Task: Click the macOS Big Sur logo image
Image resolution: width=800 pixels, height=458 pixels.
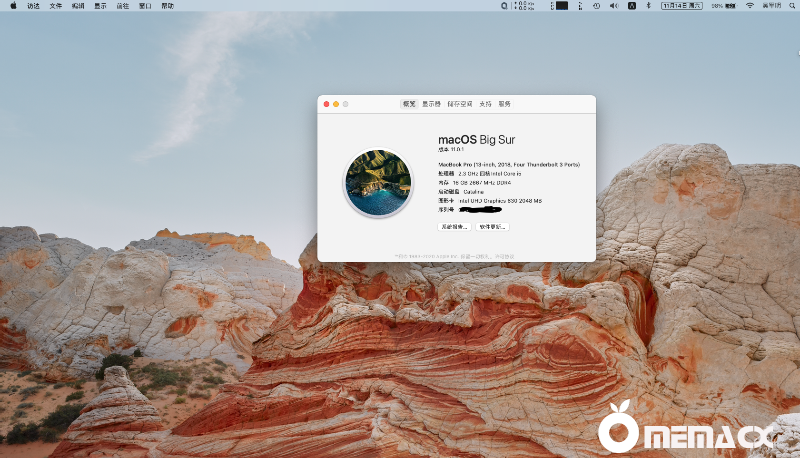Action: click(x=378, y=183)
